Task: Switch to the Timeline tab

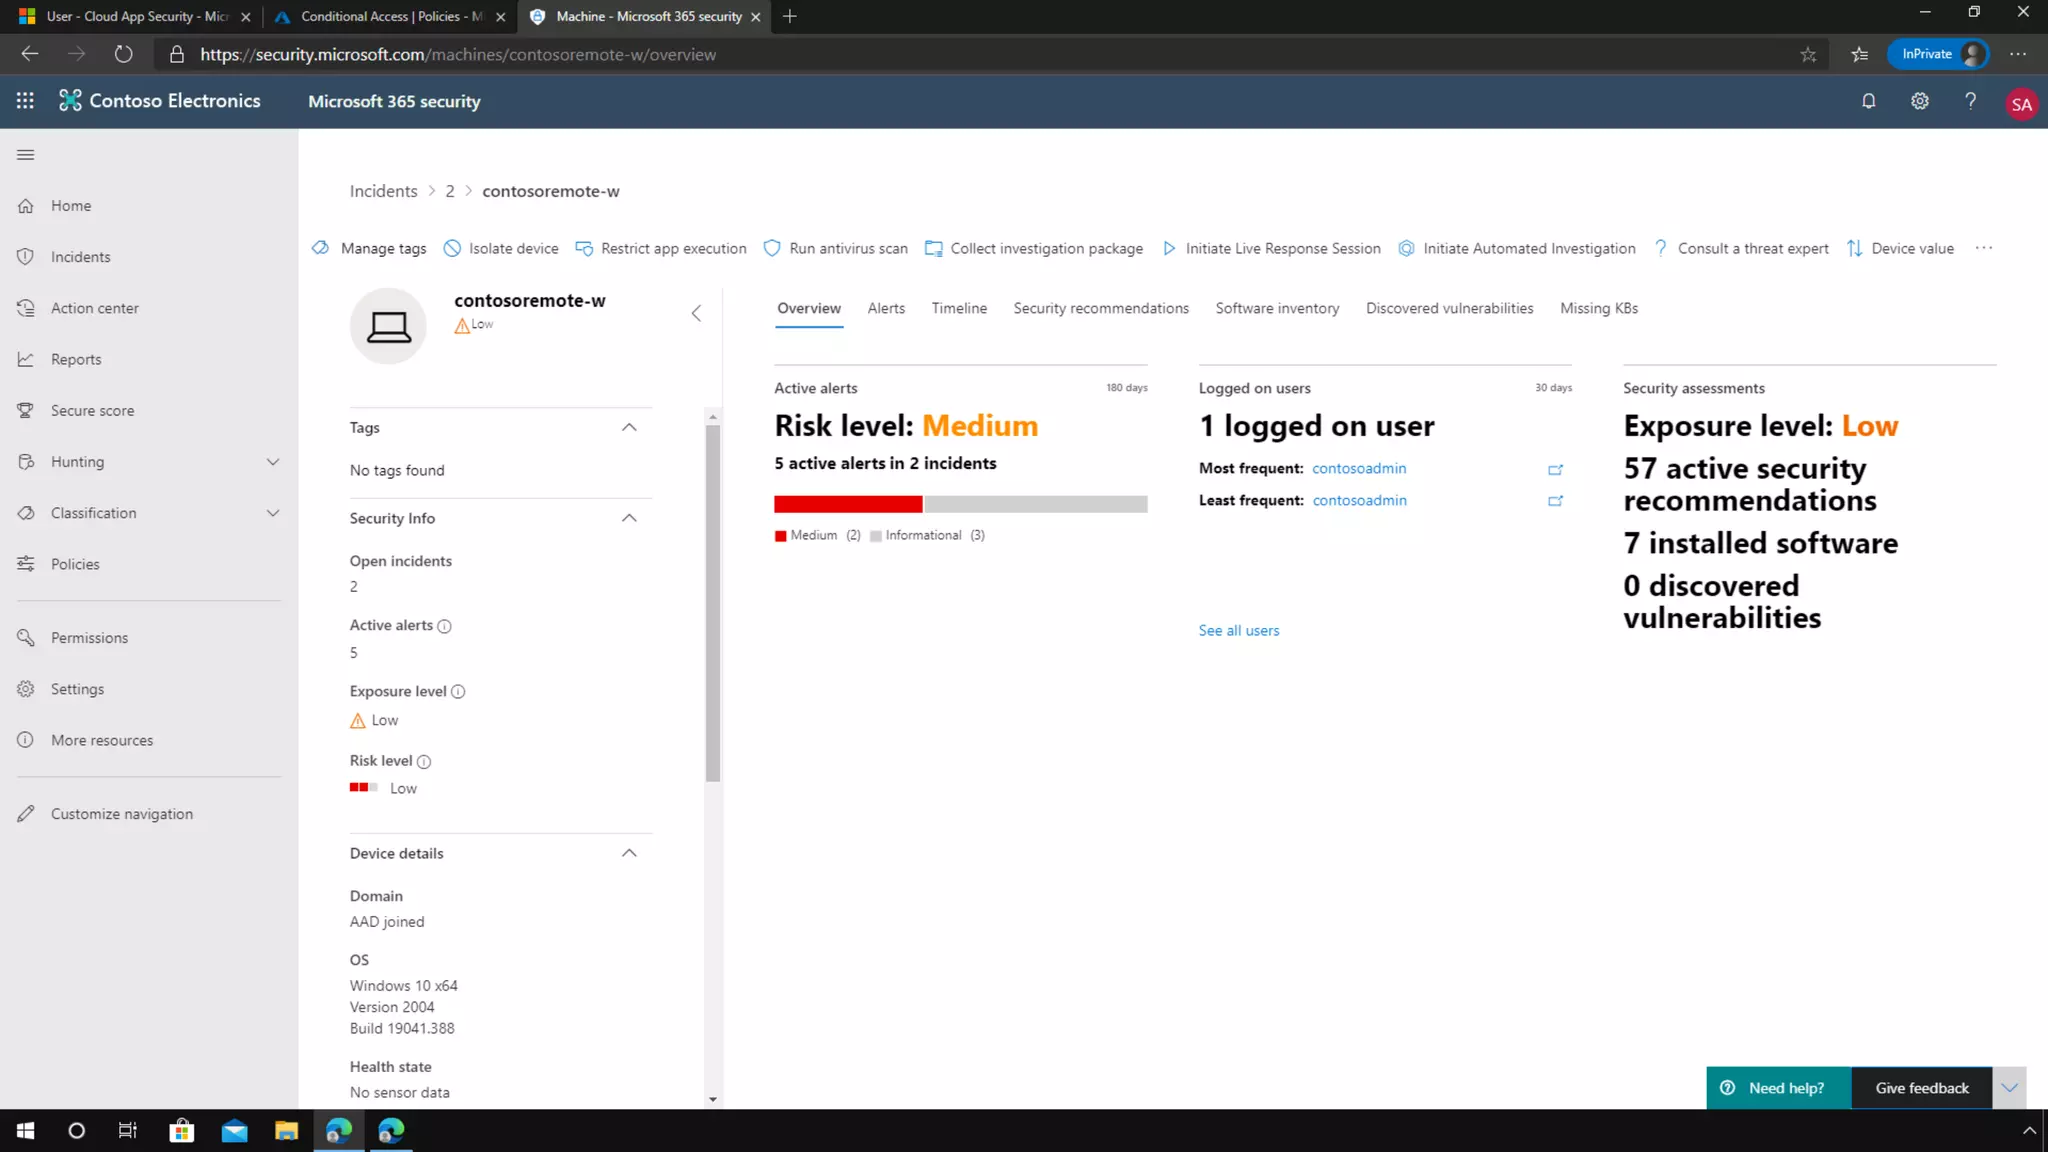Action: coord(958,308)
